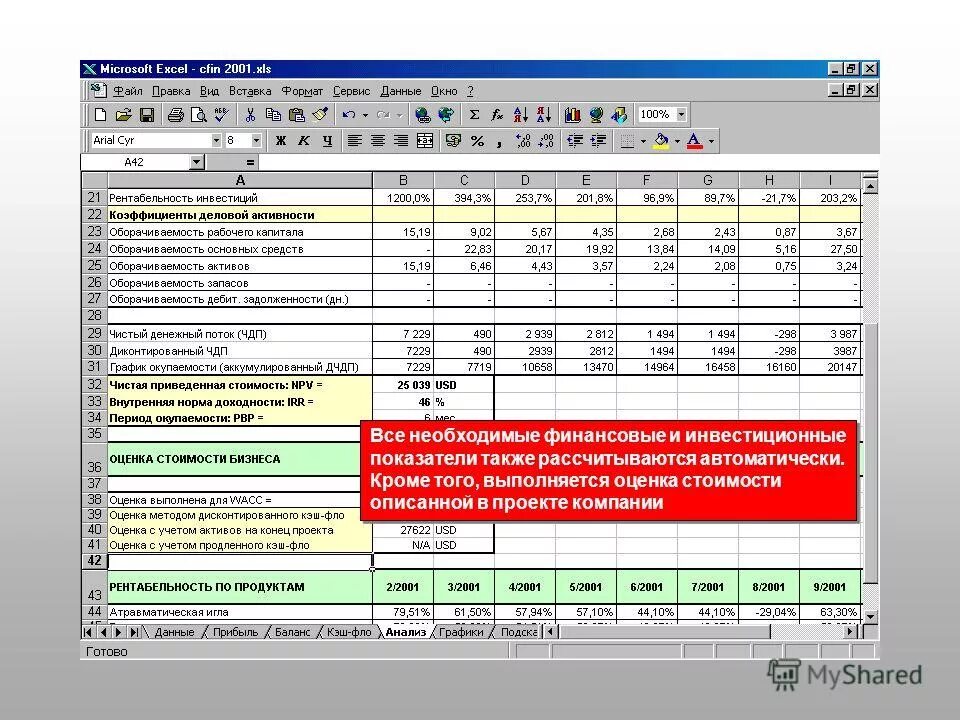Viewport: 960px width, 720px height.
Task: Save the workbook with the floppy disk icon
Action: tap(147, 114)
